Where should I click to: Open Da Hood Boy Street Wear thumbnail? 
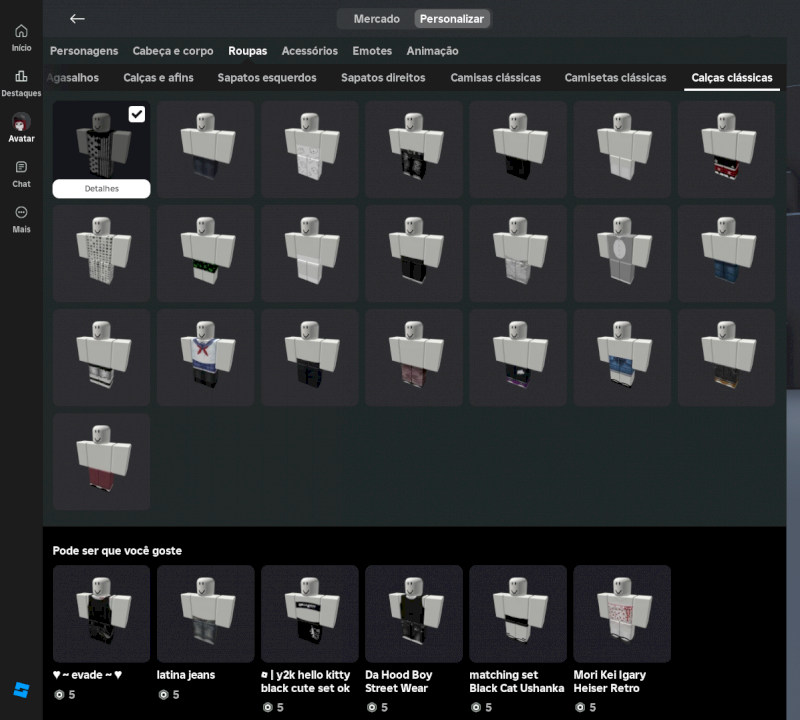tap(414, 613)
